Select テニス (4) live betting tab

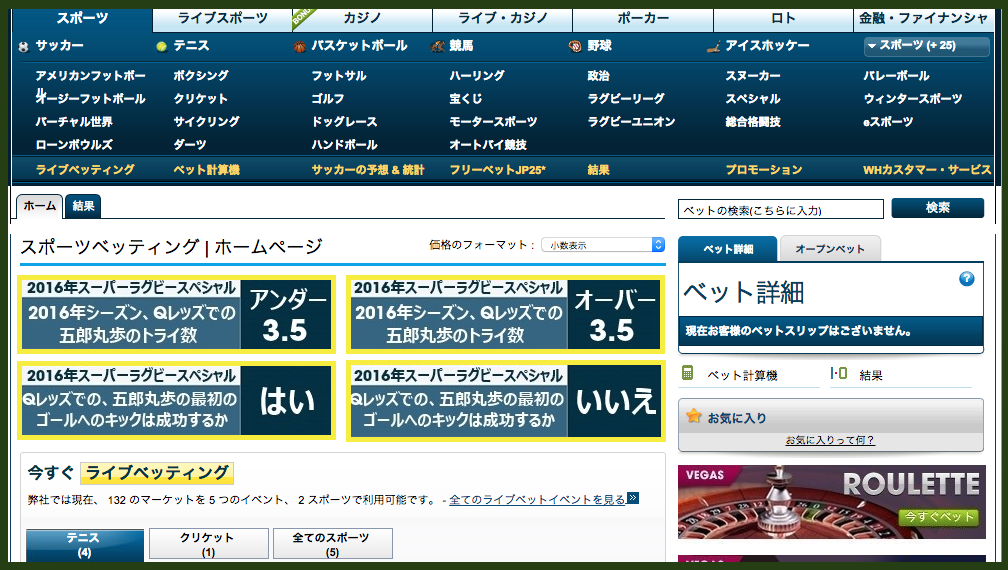point(84,544)
